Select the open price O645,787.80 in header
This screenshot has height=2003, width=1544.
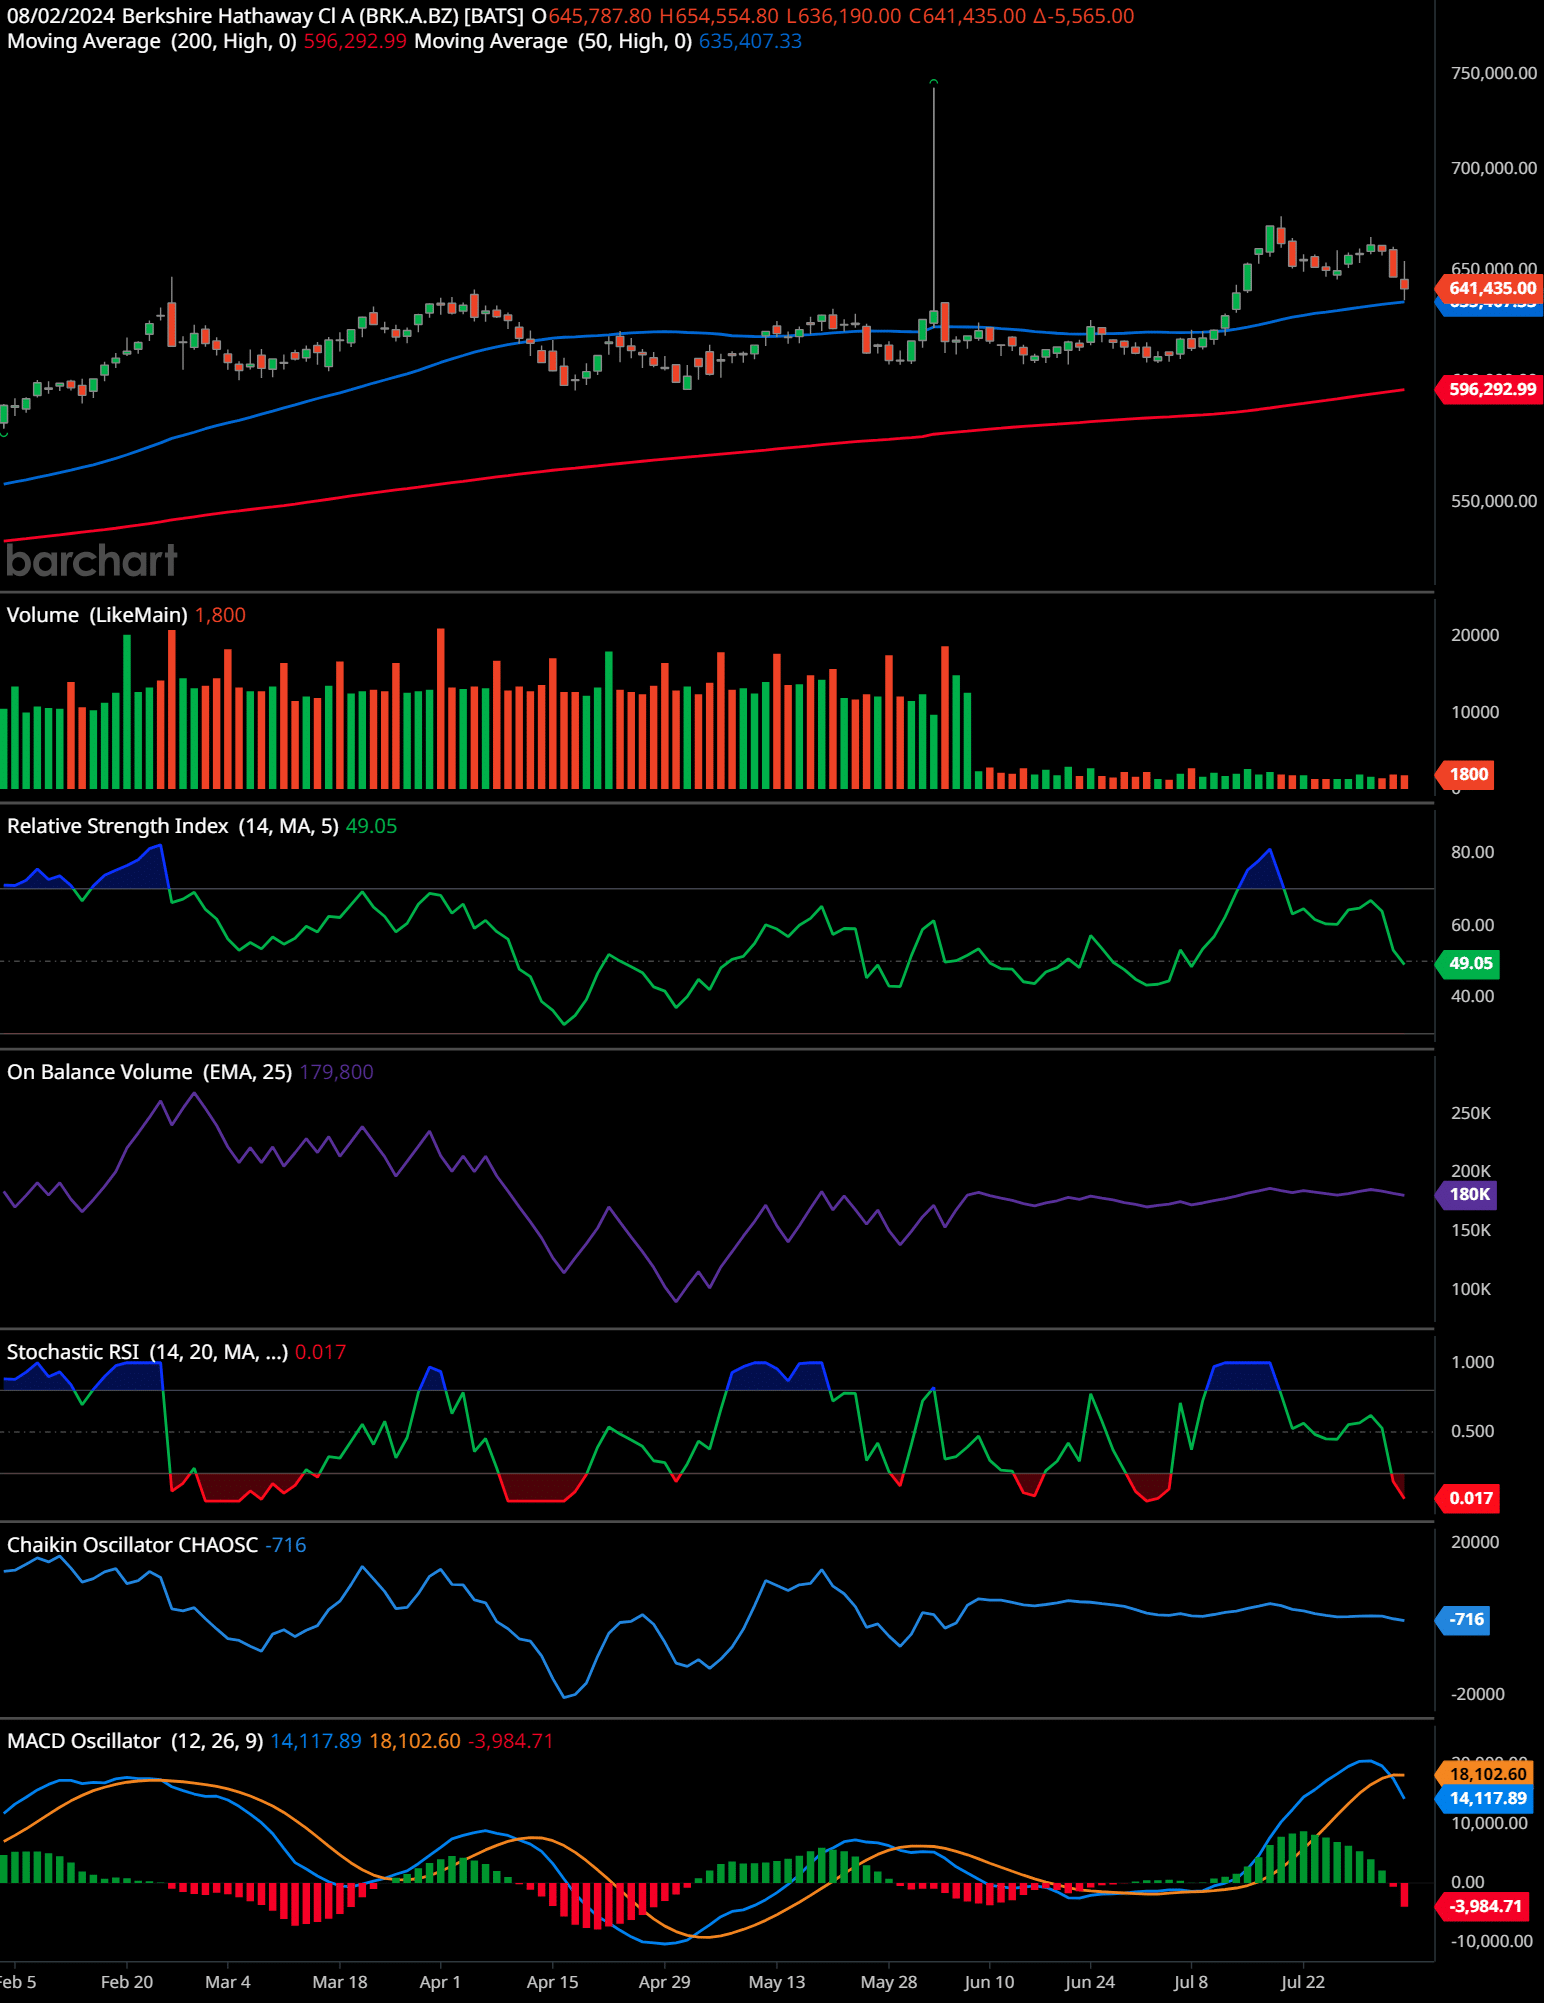[591, 16]
